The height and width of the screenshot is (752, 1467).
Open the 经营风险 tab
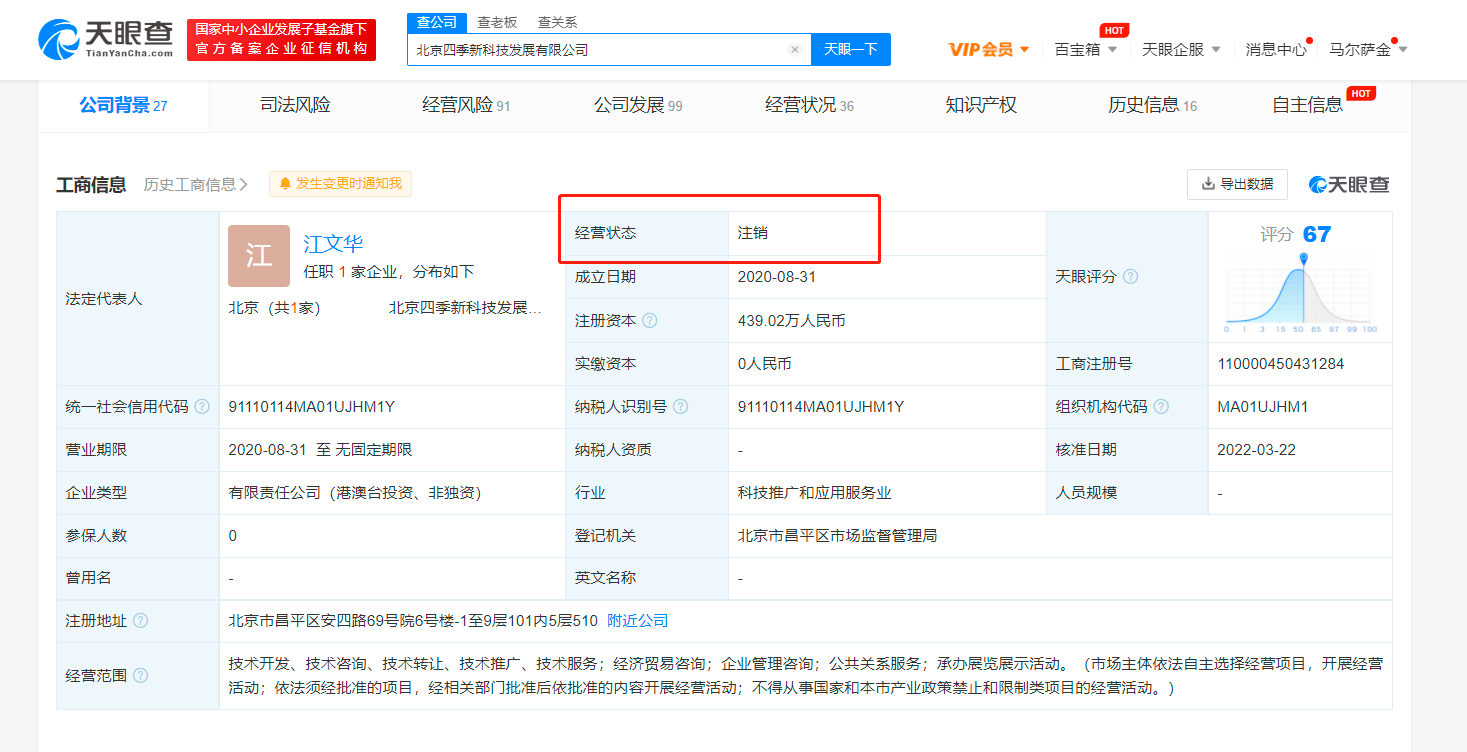pyautogui.click(x=466, y=105)
